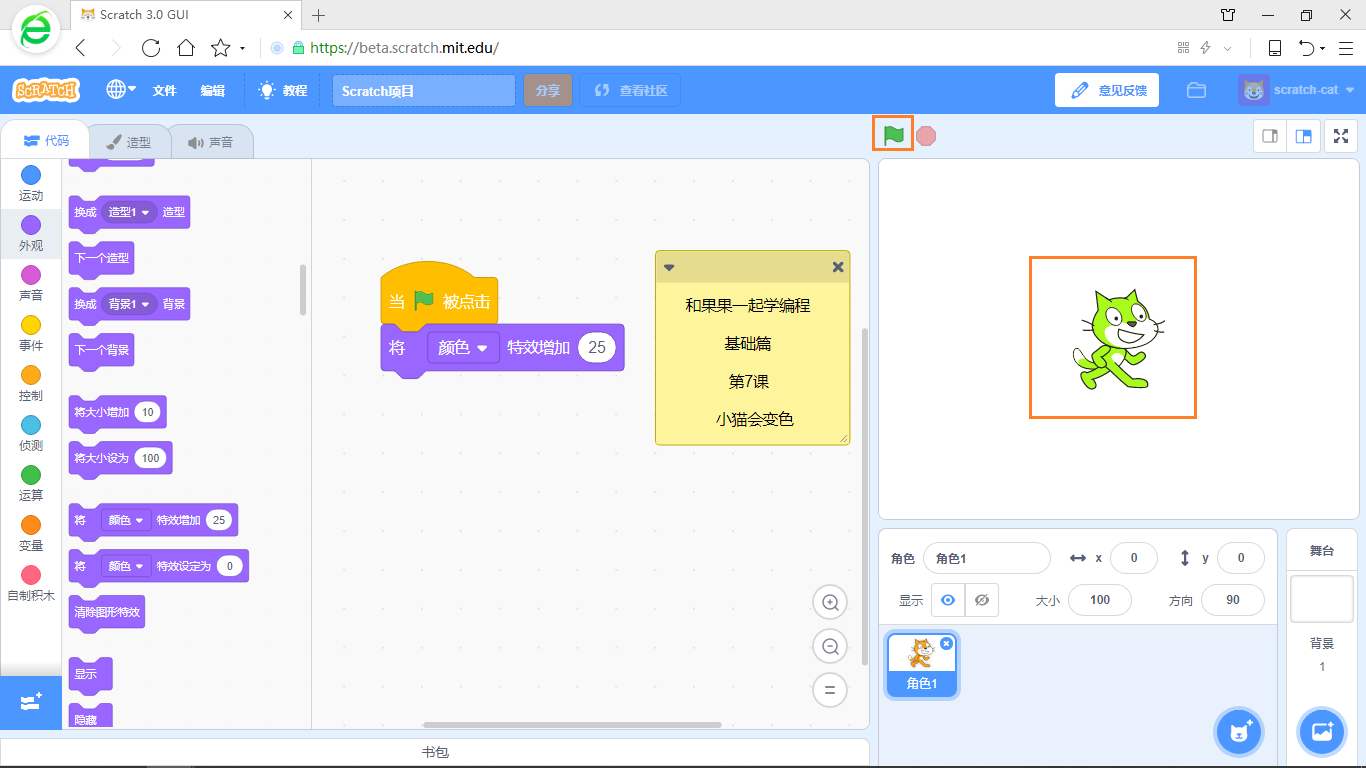Click the green flag to run the project
Screen dimensions: 1366x768
pyautogui.click(x=893, y=135)
